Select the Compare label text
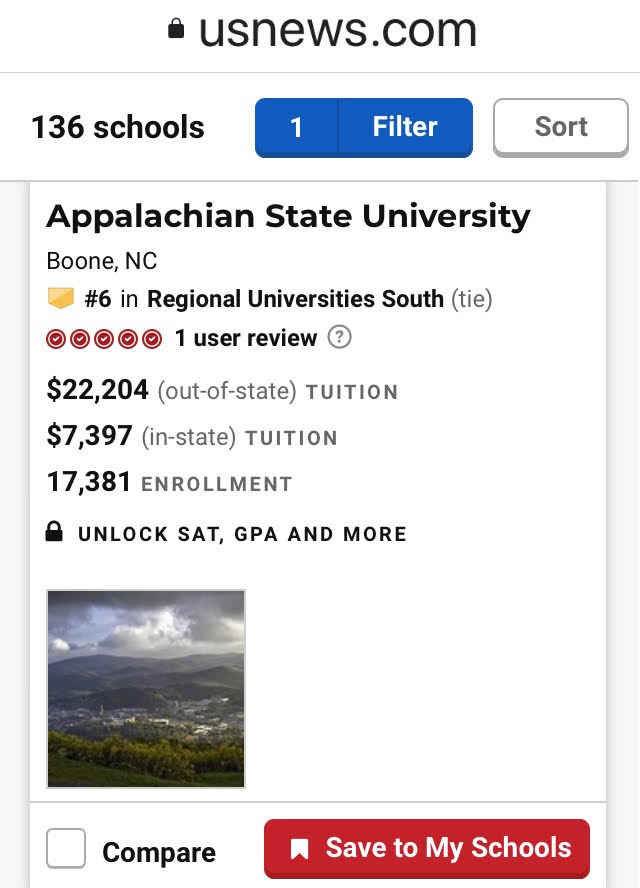The width and height of the screenshot is (640, 888). pos(159,852)
